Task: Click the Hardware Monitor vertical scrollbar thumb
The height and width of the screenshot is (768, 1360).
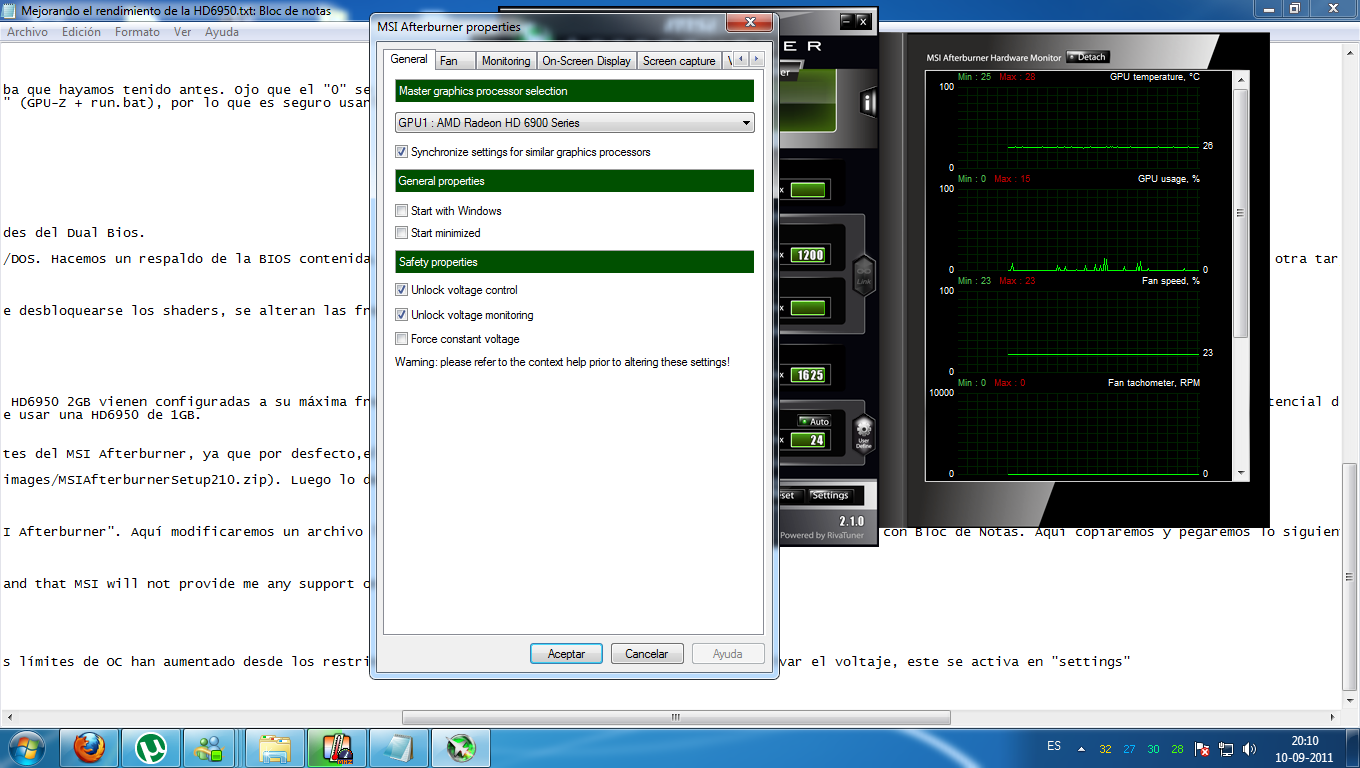Action: pos(1241,212)
